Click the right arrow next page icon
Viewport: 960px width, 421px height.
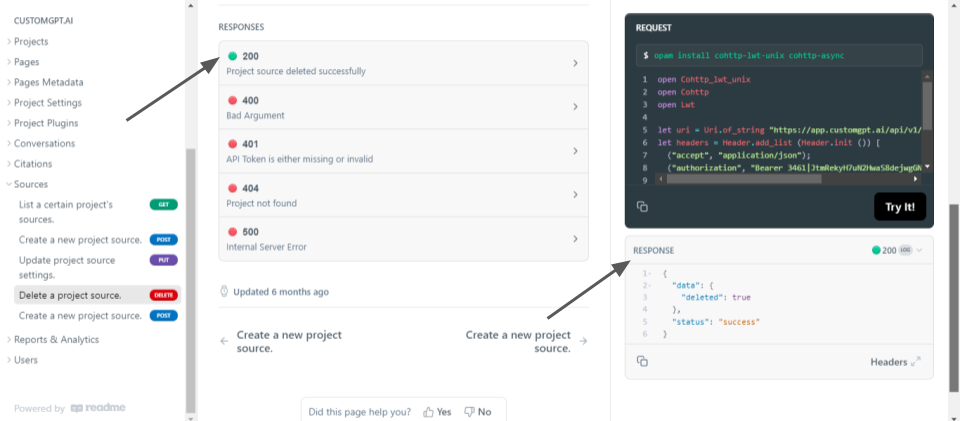(x=583, y=341)
